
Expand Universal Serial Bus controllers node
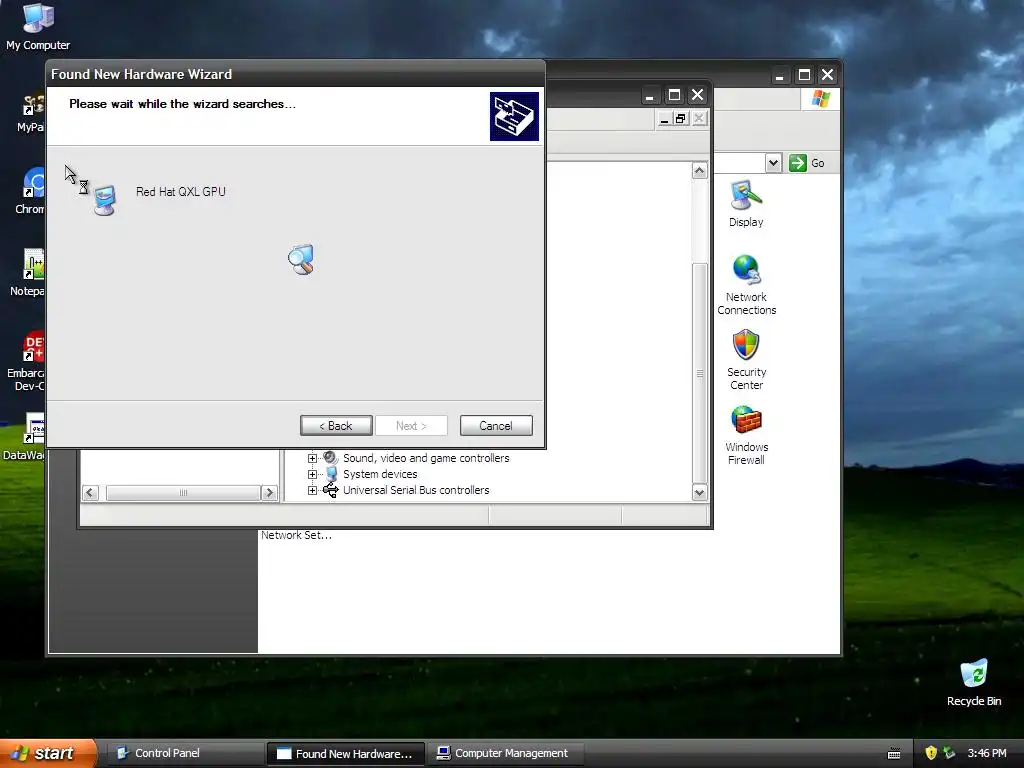click(312, 490)
